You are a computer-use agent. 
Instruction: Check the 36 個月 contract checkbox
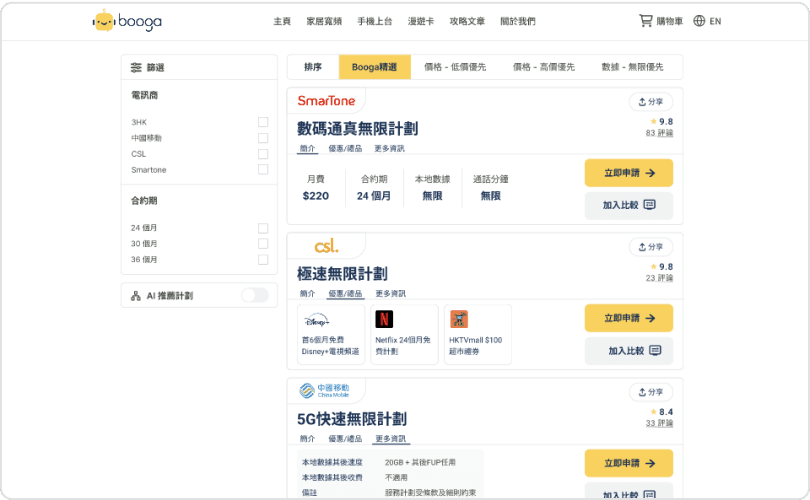(263, 259)
